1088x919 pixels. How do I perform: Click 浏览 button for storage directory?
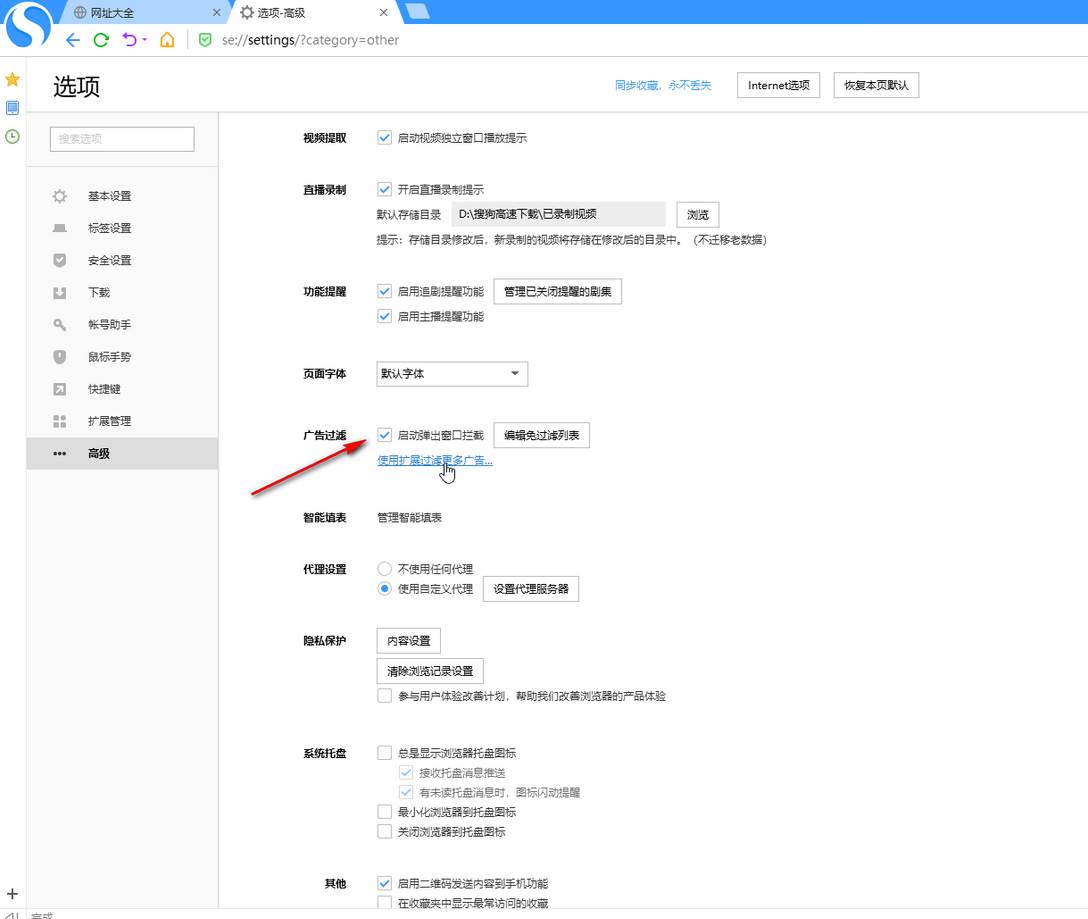[697, 214]
